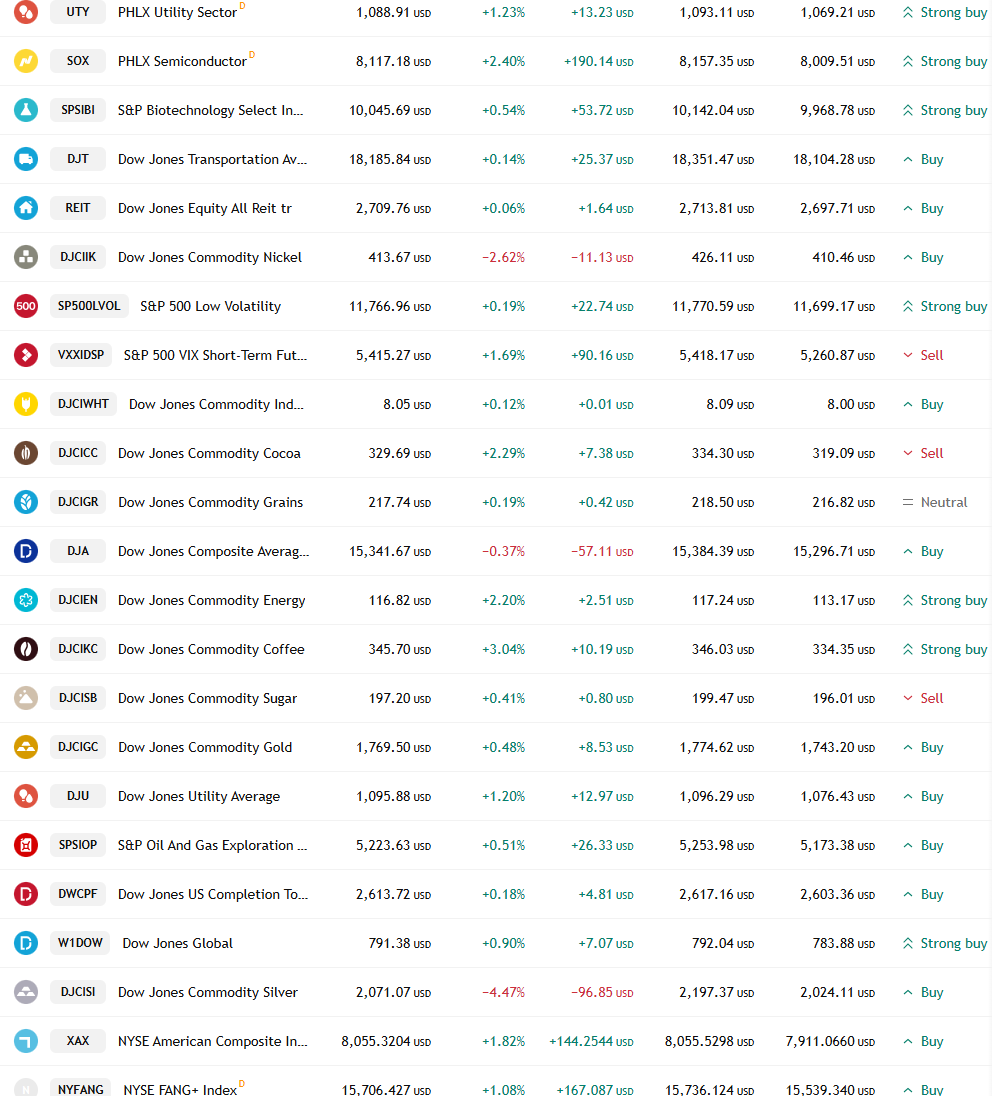The height and width of the screenshot is (1096, 992).
Task: Open the SOX ticker badge
Action: (78, 61)
